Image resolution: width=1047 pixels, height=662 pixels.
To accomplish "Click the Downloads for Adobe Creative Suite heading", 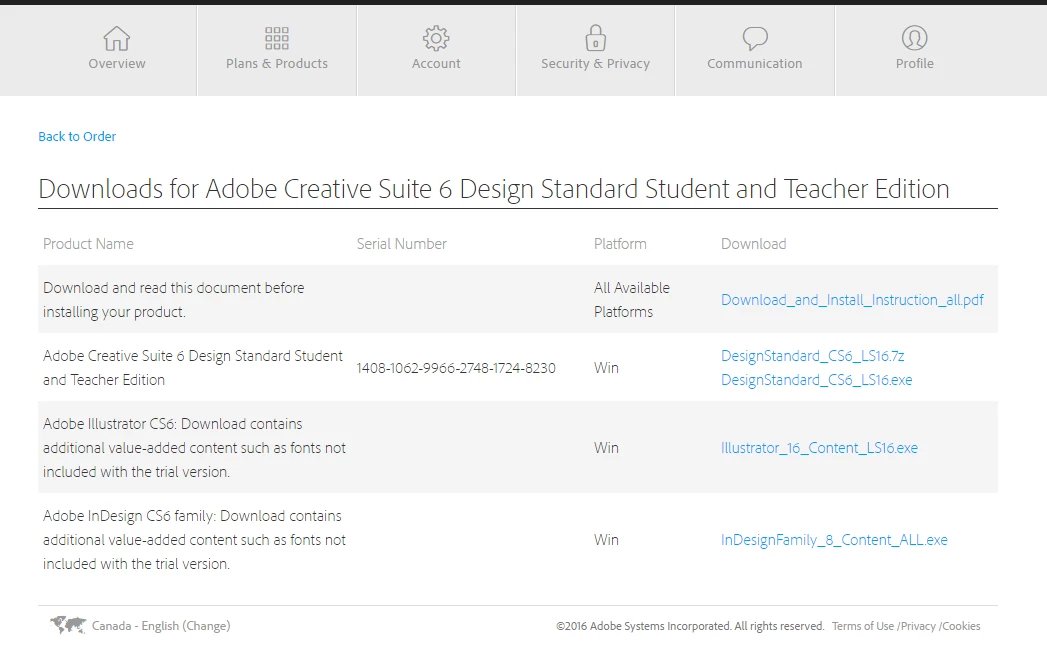I will 493,189.
